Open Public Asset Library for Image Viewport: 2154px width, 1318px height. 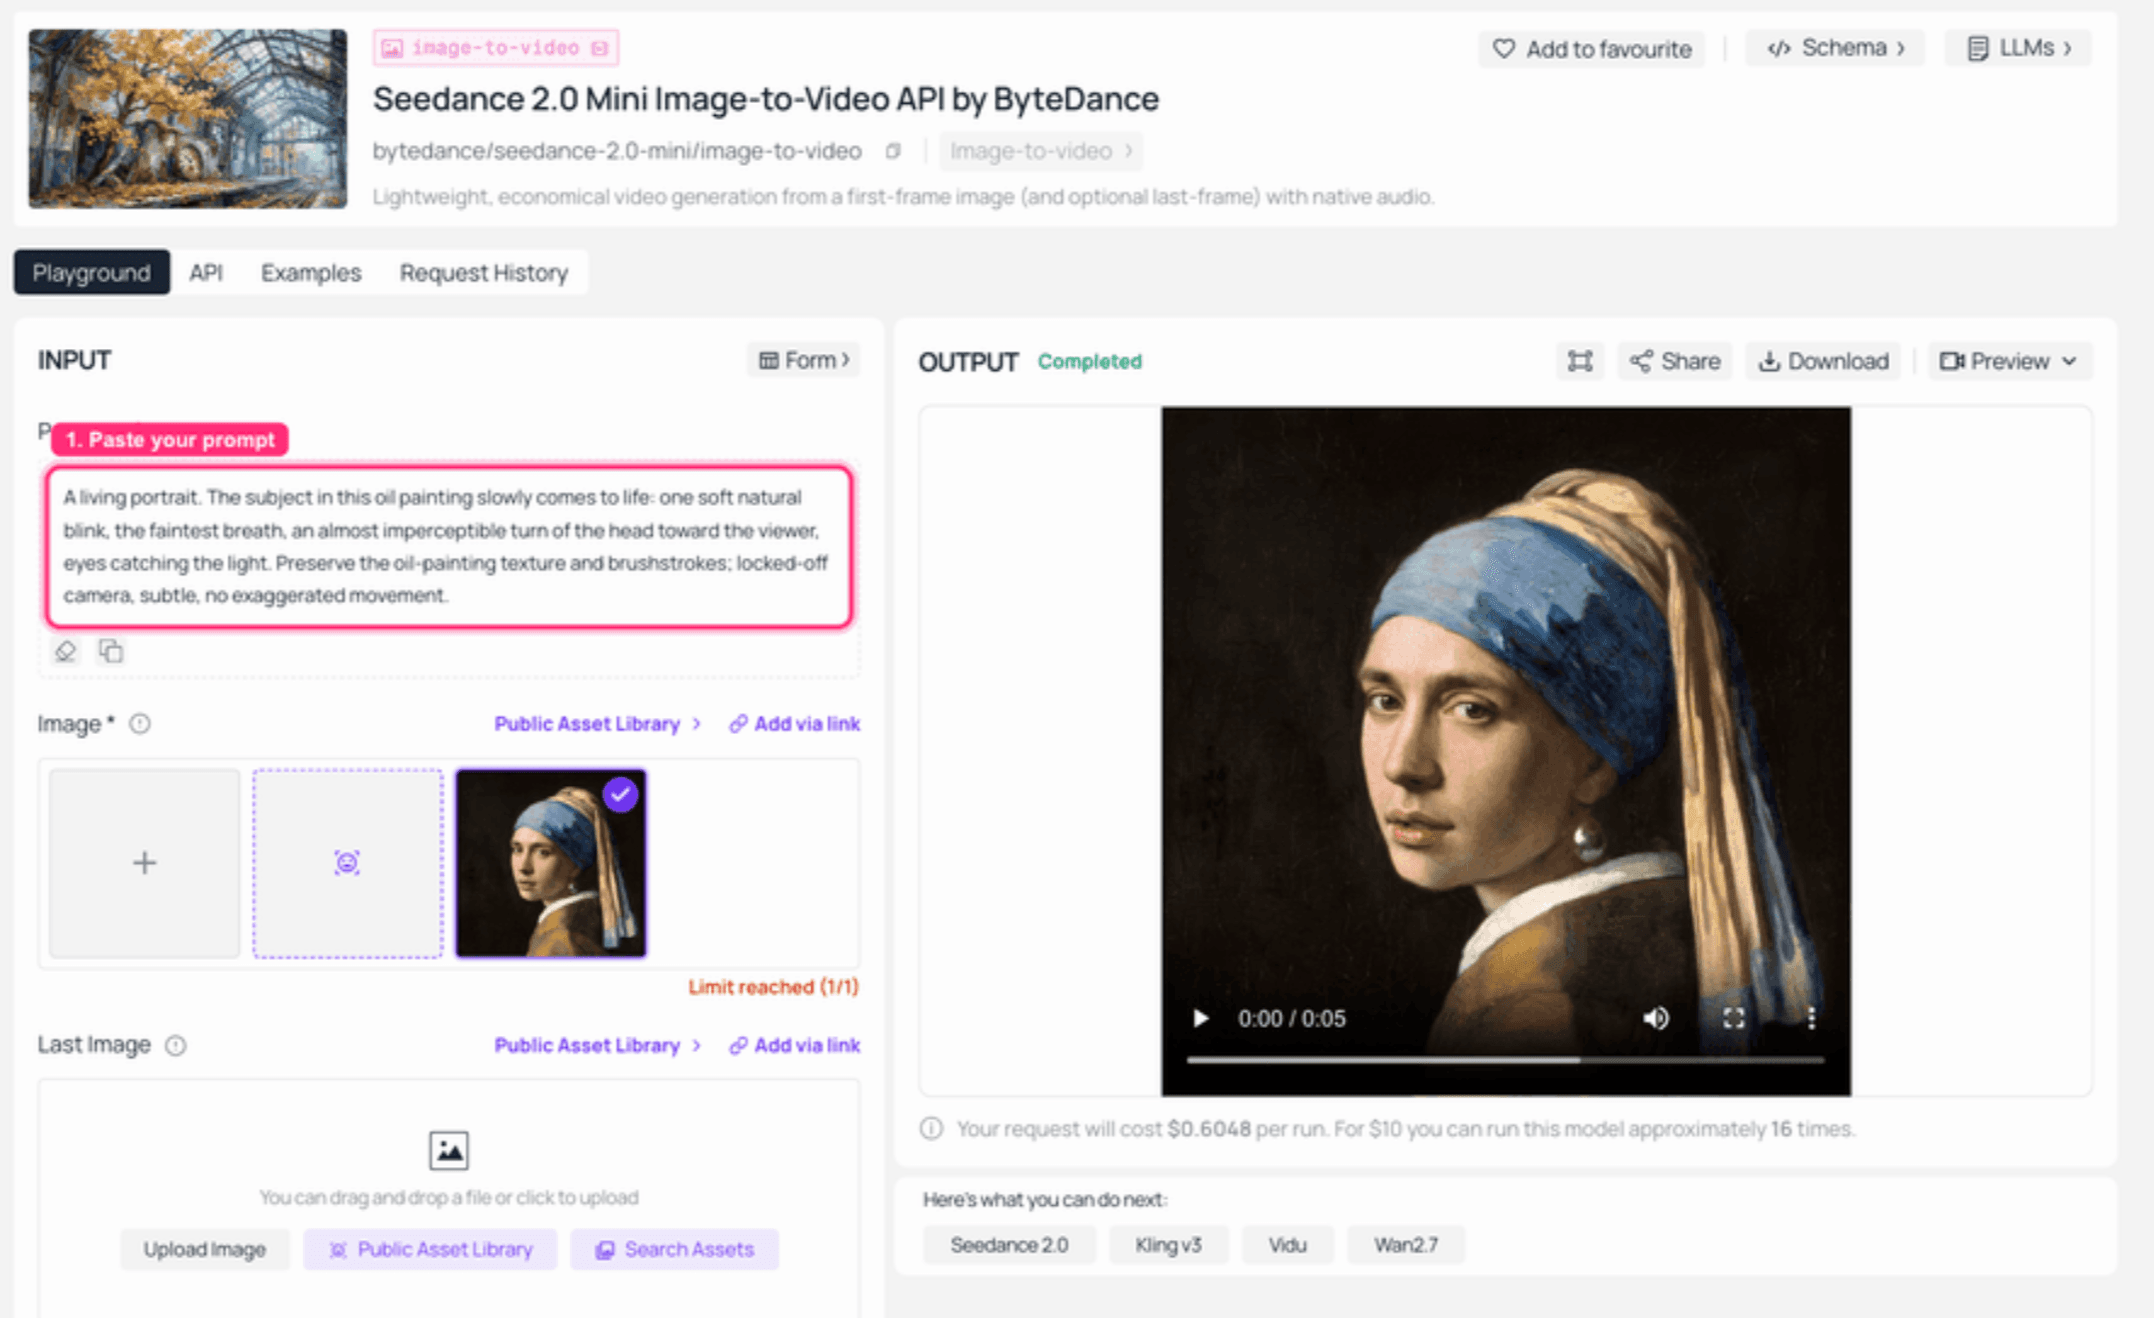[597, 723]
